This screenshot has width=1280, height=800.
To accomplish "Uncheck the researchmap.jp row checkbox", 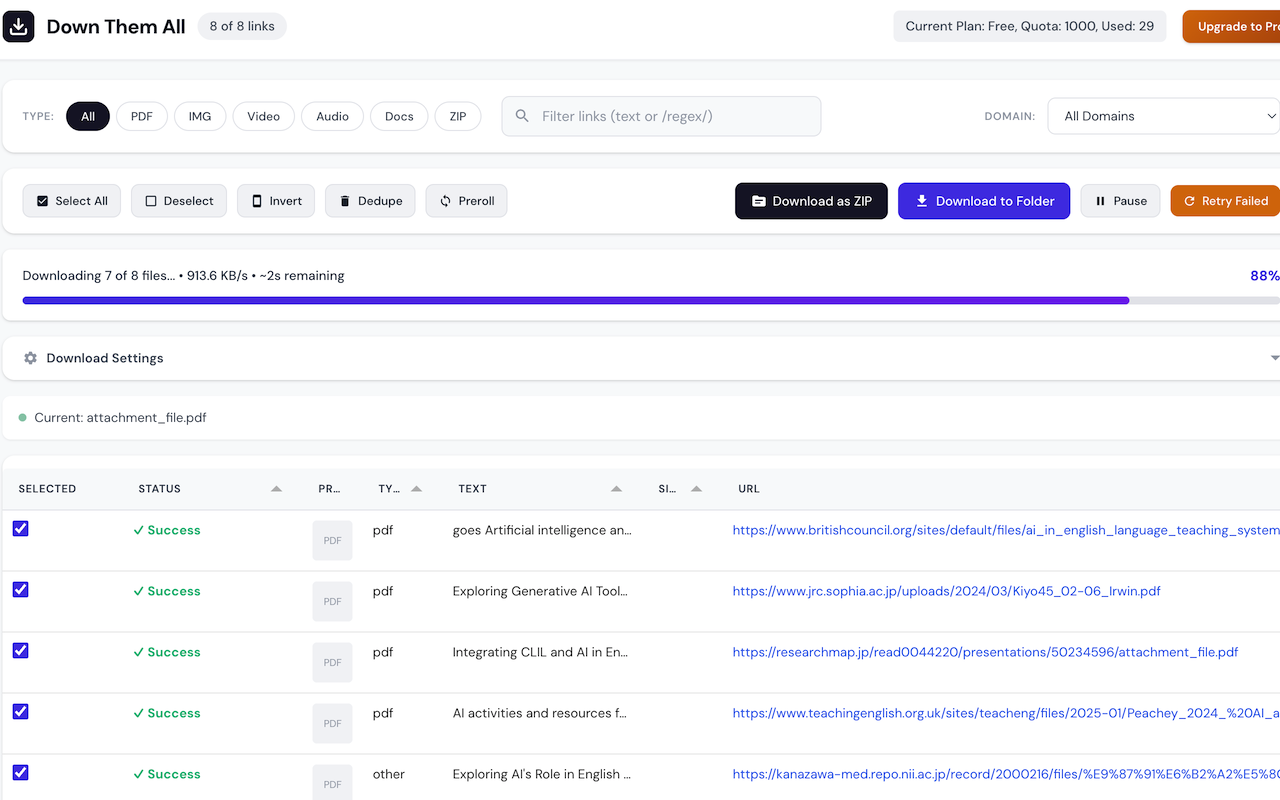I will (20, 650).
